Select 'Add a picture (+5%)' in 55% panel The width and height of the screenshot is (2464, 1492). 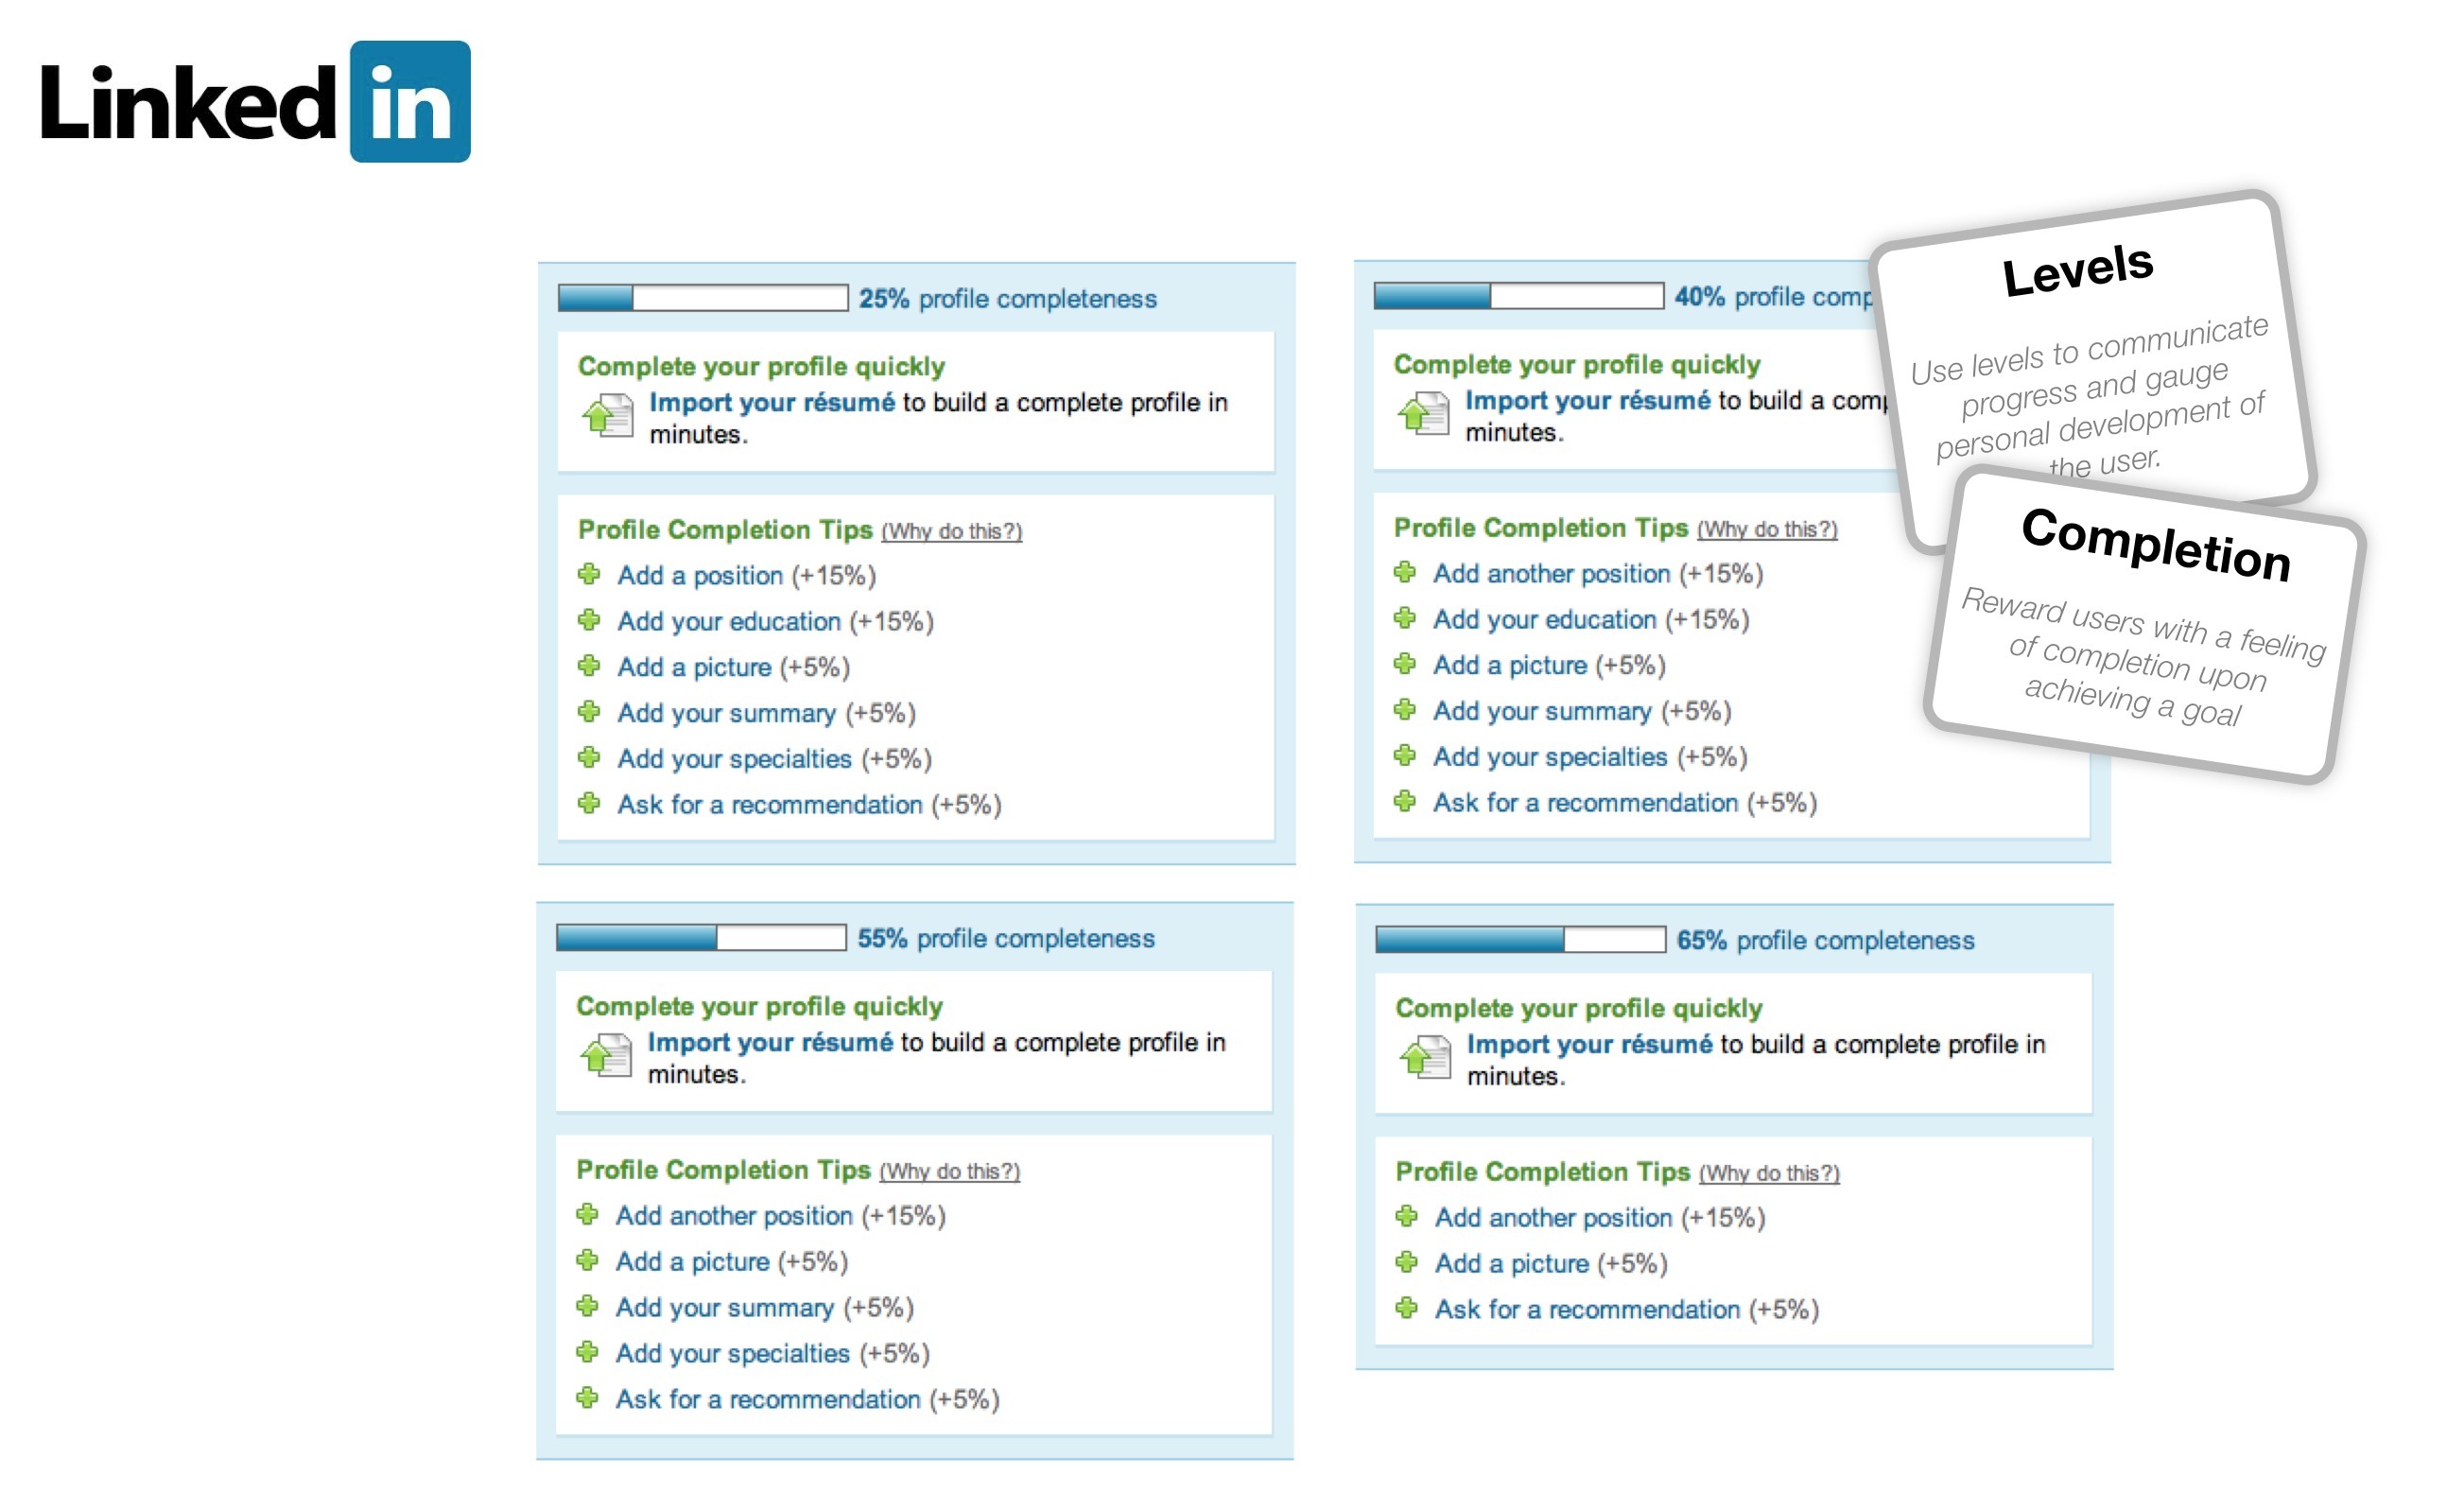pos(731,1261)
